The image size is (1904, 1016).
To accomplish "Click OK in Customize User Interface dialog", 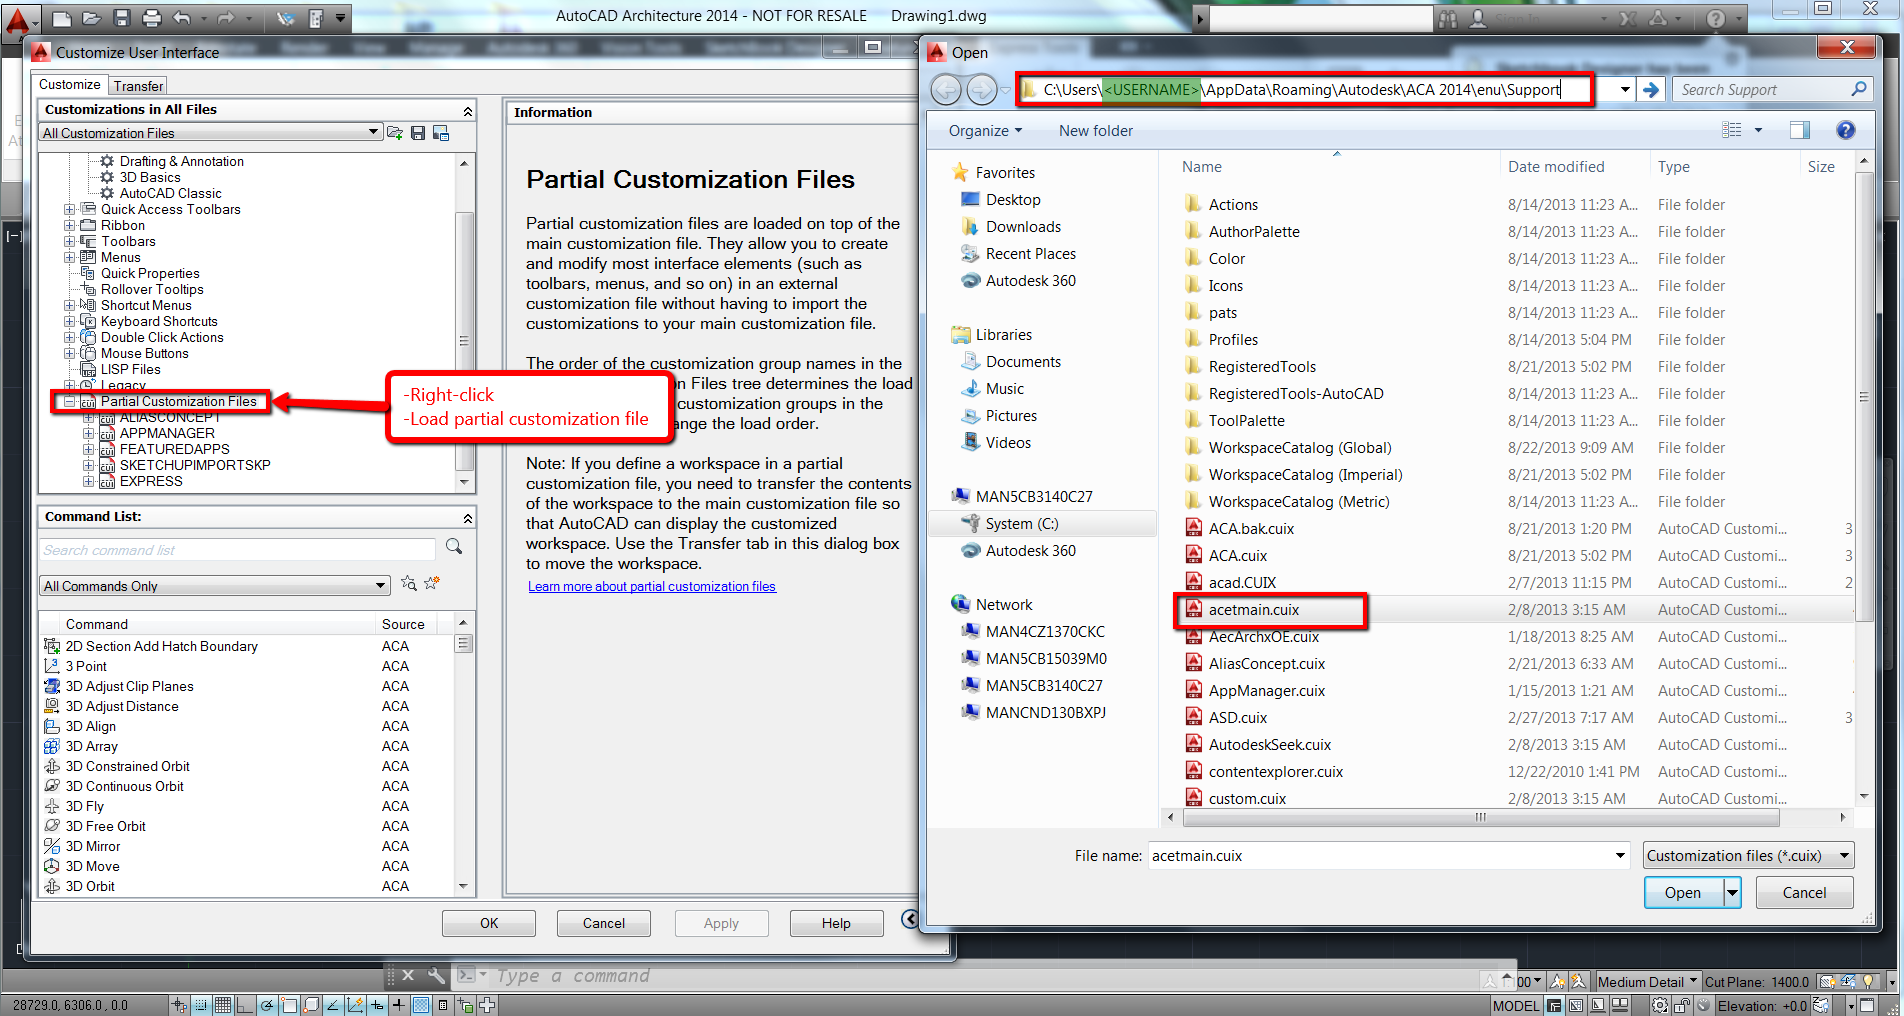I will tap(489, 923).
